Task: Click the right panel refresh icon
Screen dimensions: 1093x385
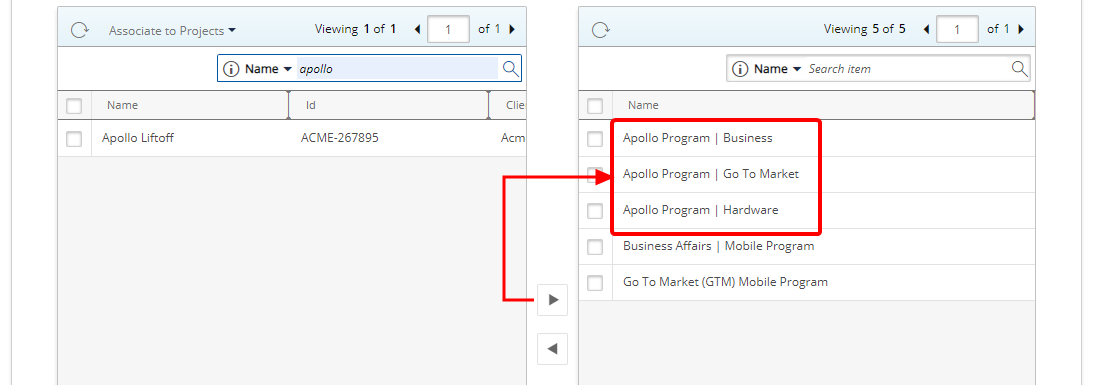Action: click(600, 30)
